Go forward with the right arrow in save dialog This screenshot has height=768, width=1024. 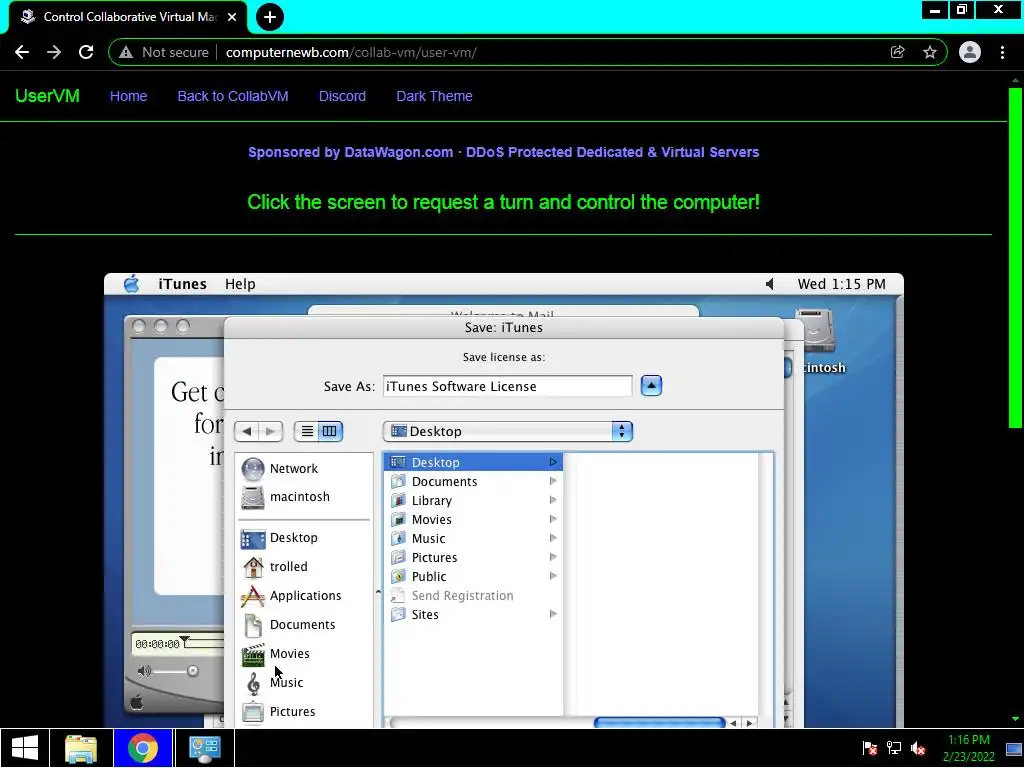(270, 431)
